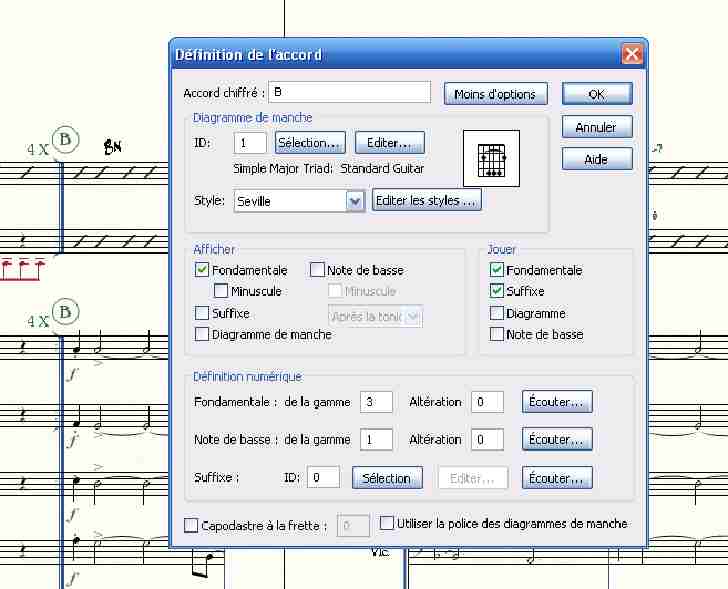The image size is (728, 589).
Task: Open the Style dropdown showing Seville
Action: pyautogui.click(x=354, y=201)
